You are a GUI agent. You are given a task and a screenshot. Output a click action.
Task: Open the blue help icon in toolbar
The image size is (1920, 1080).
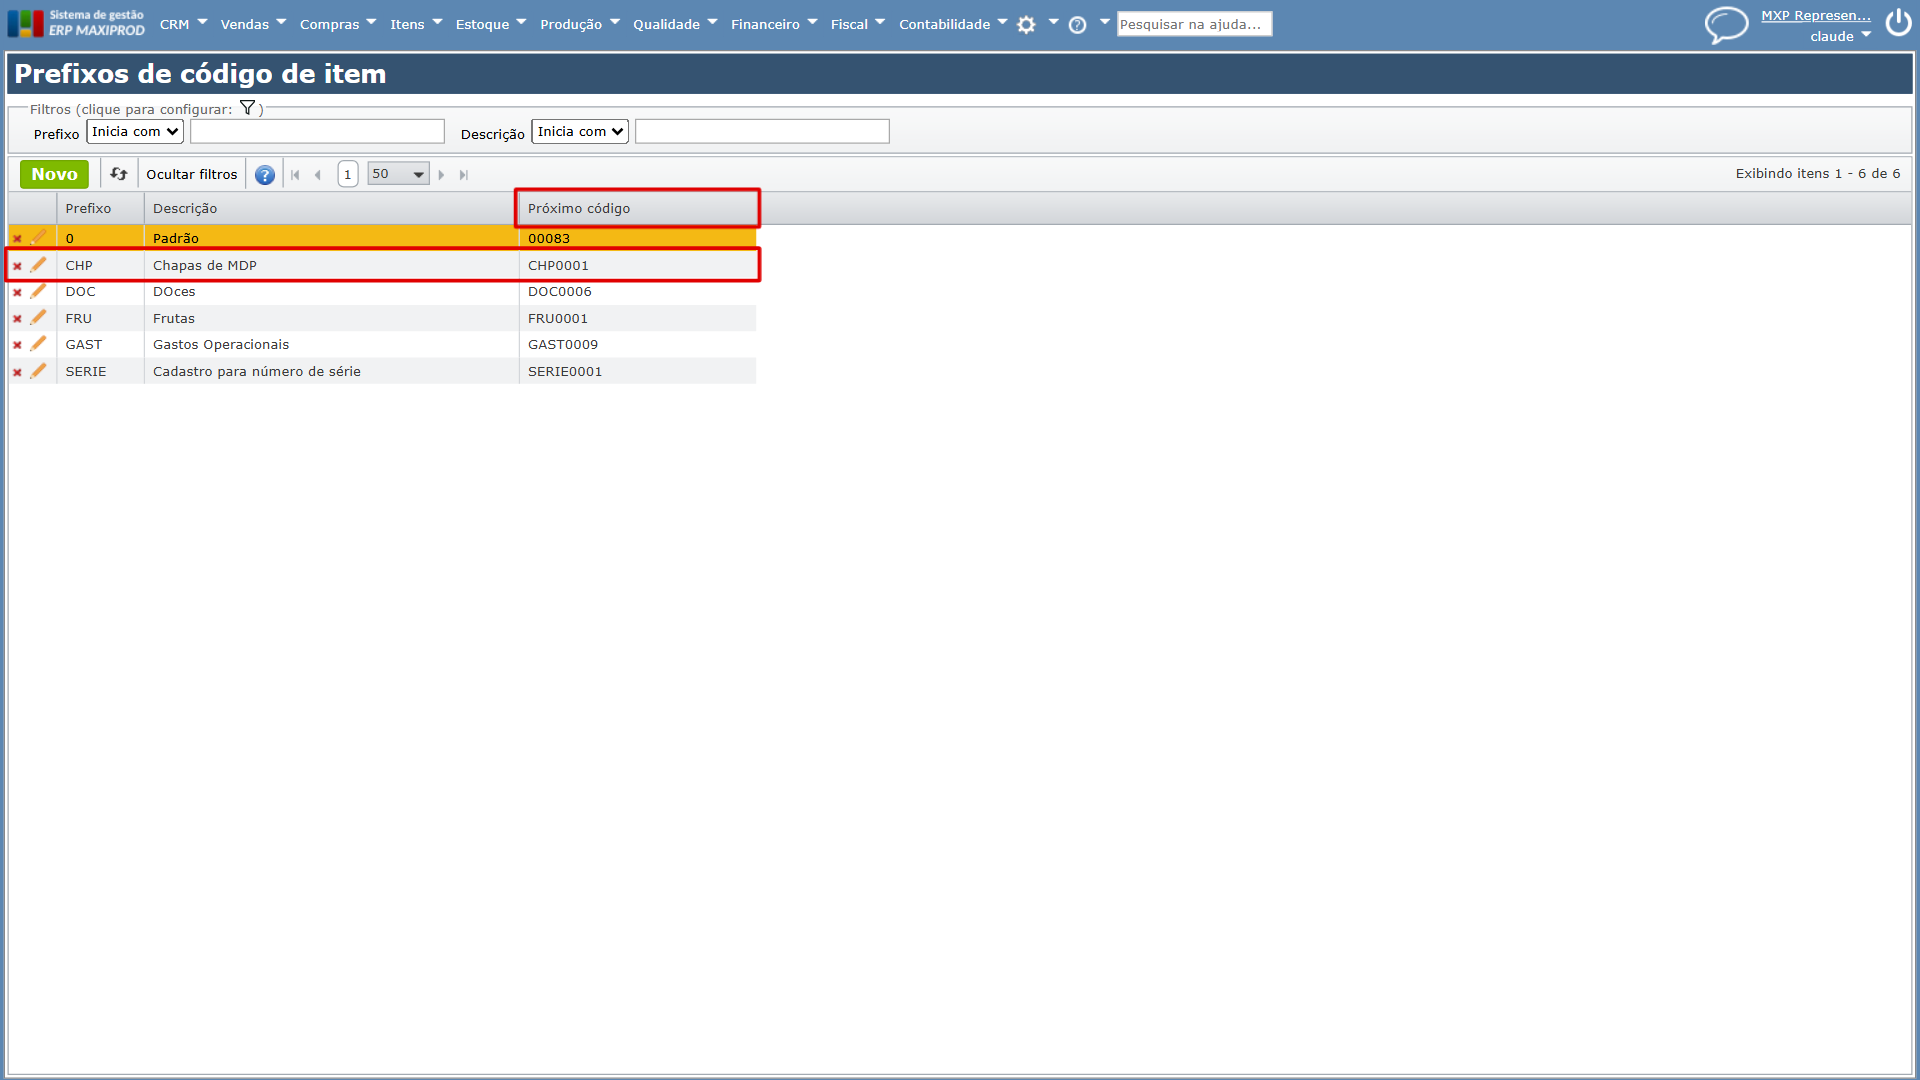click(265, 175)
